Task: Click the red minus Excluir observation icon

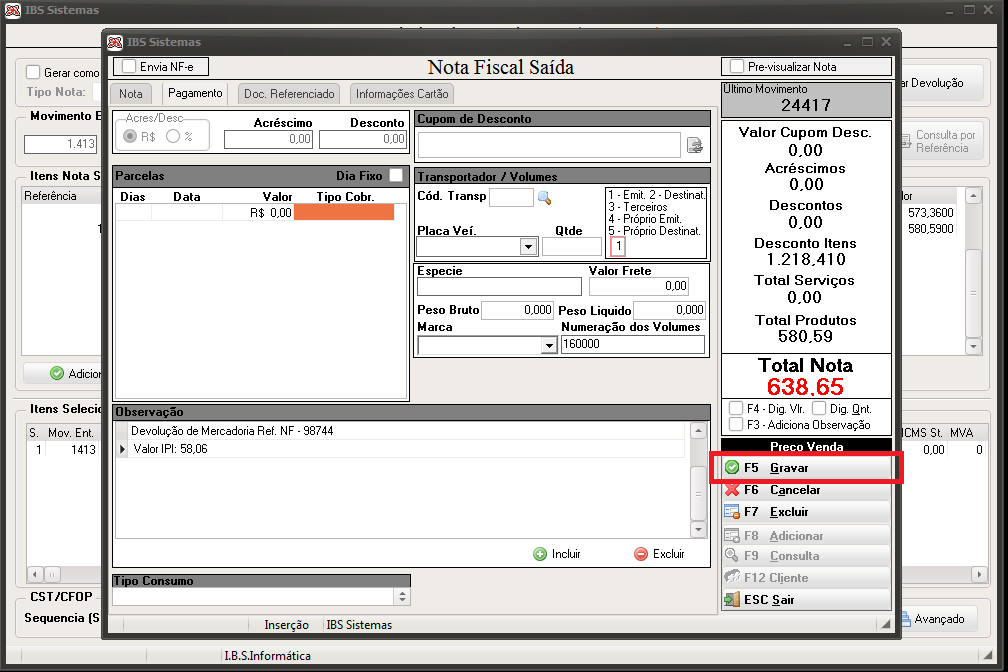Action: (641, 554)
